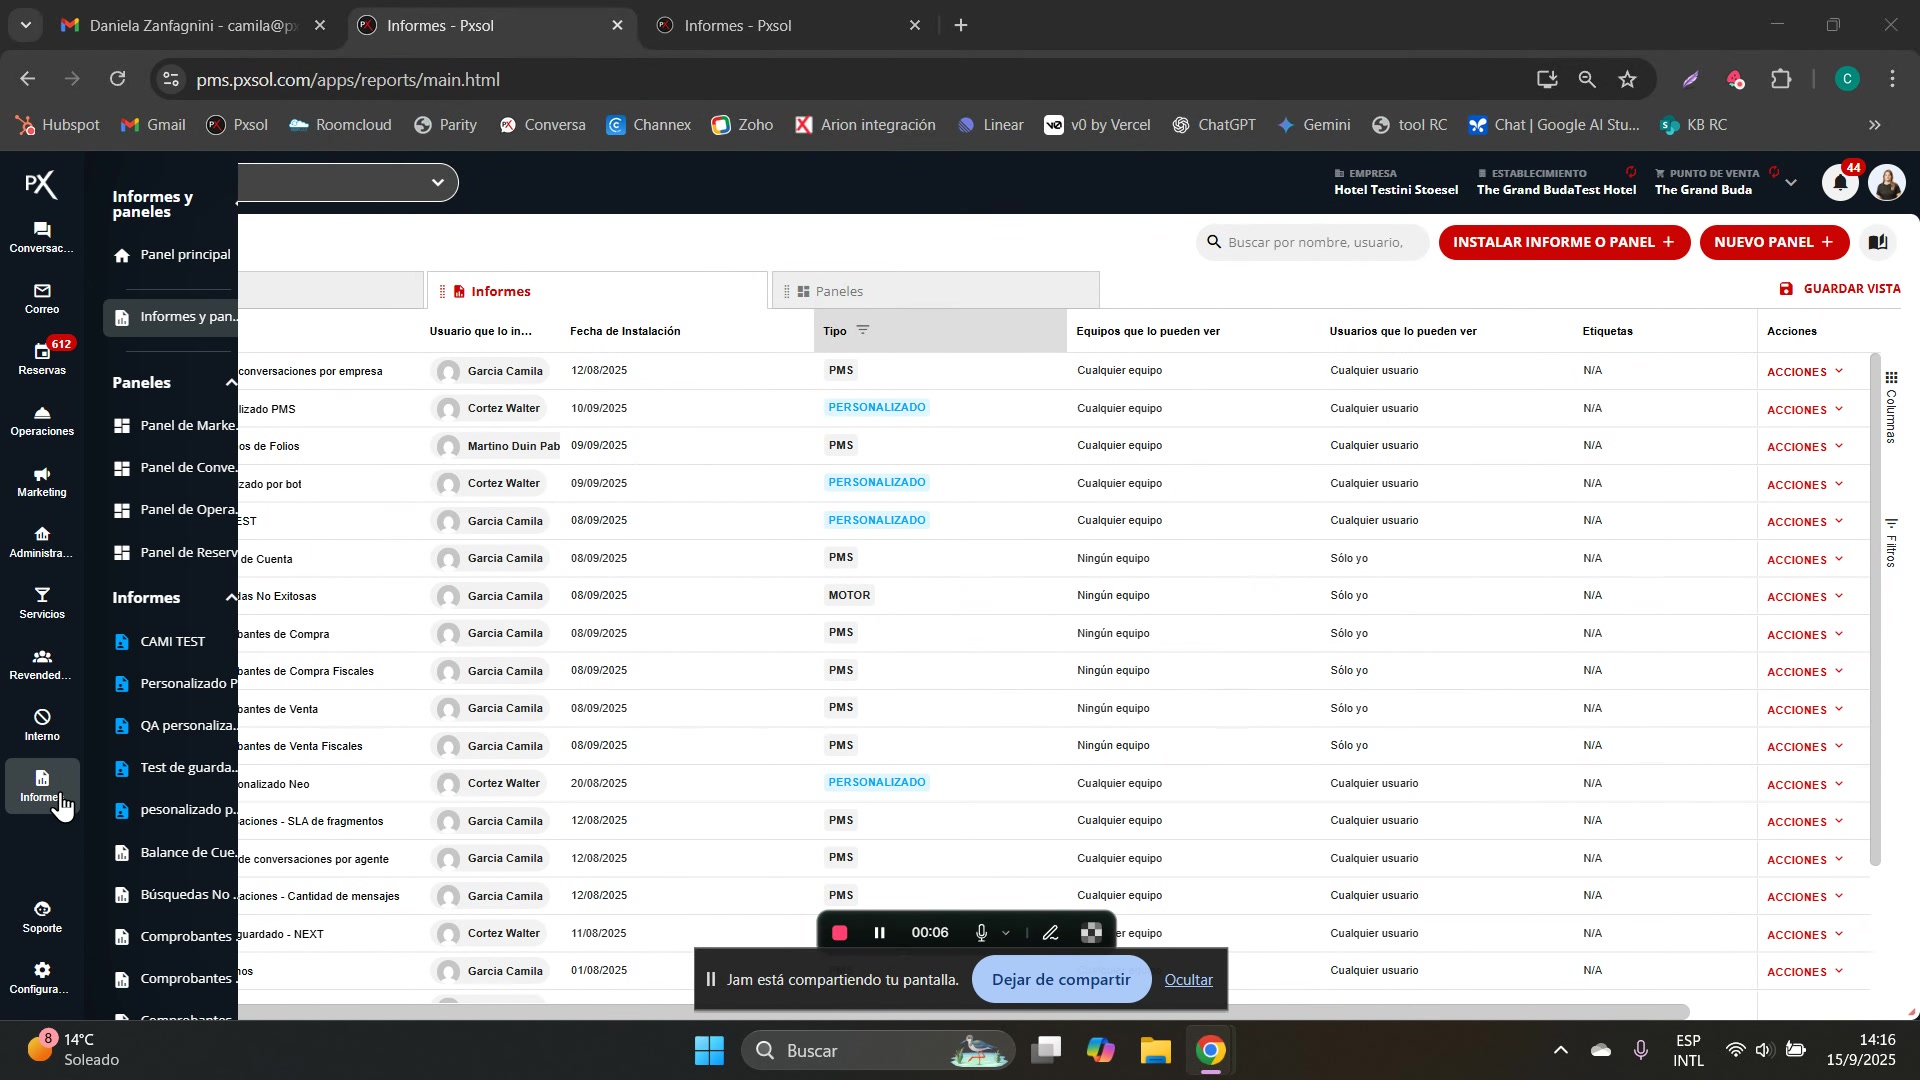Viewport: 1920px width, 1080px height.
Task: Open Soporte support icon
Action: click(41, 917)
